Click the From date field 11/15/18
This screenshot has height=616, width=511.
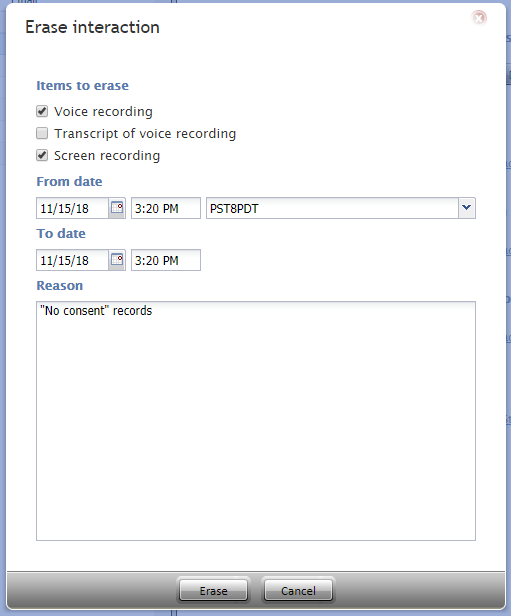(72, 208)
